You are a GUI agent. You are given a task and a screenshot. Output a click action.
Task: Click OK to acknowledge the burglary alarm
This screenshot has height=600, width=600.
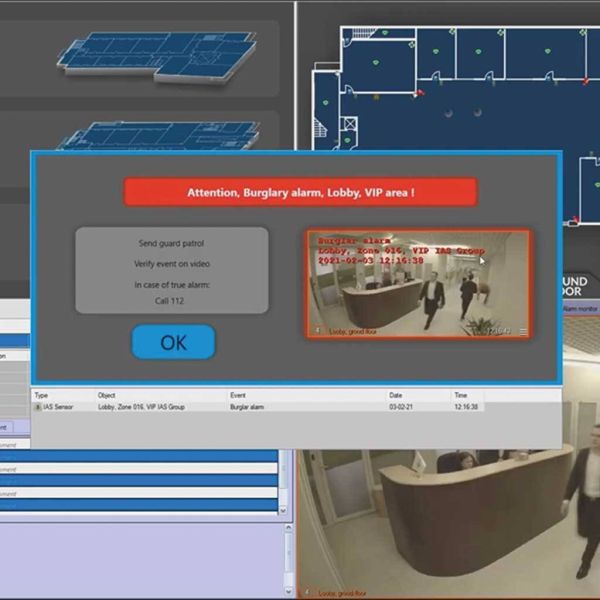pyautogui.click(x=173, y=342)
